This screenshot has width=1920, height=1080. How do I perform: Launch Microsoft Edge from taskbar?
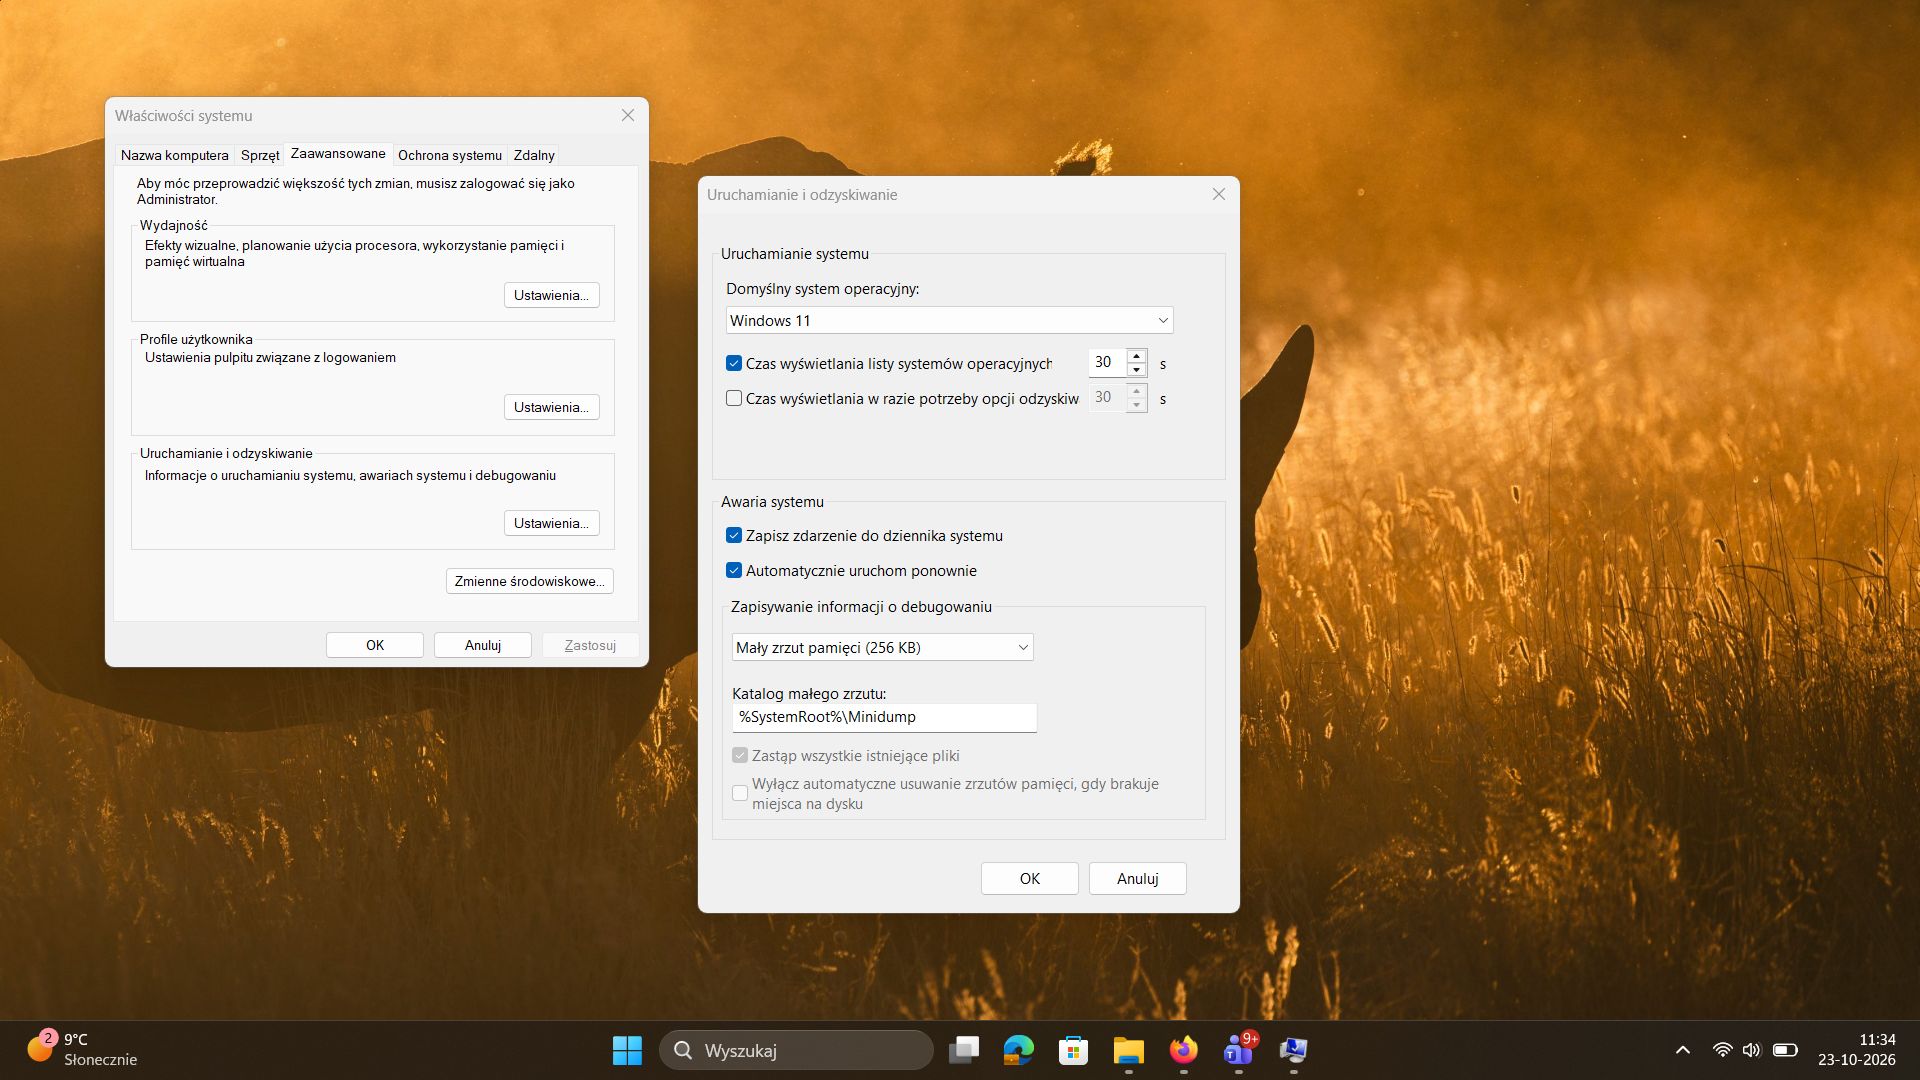click(1018, 1050)
